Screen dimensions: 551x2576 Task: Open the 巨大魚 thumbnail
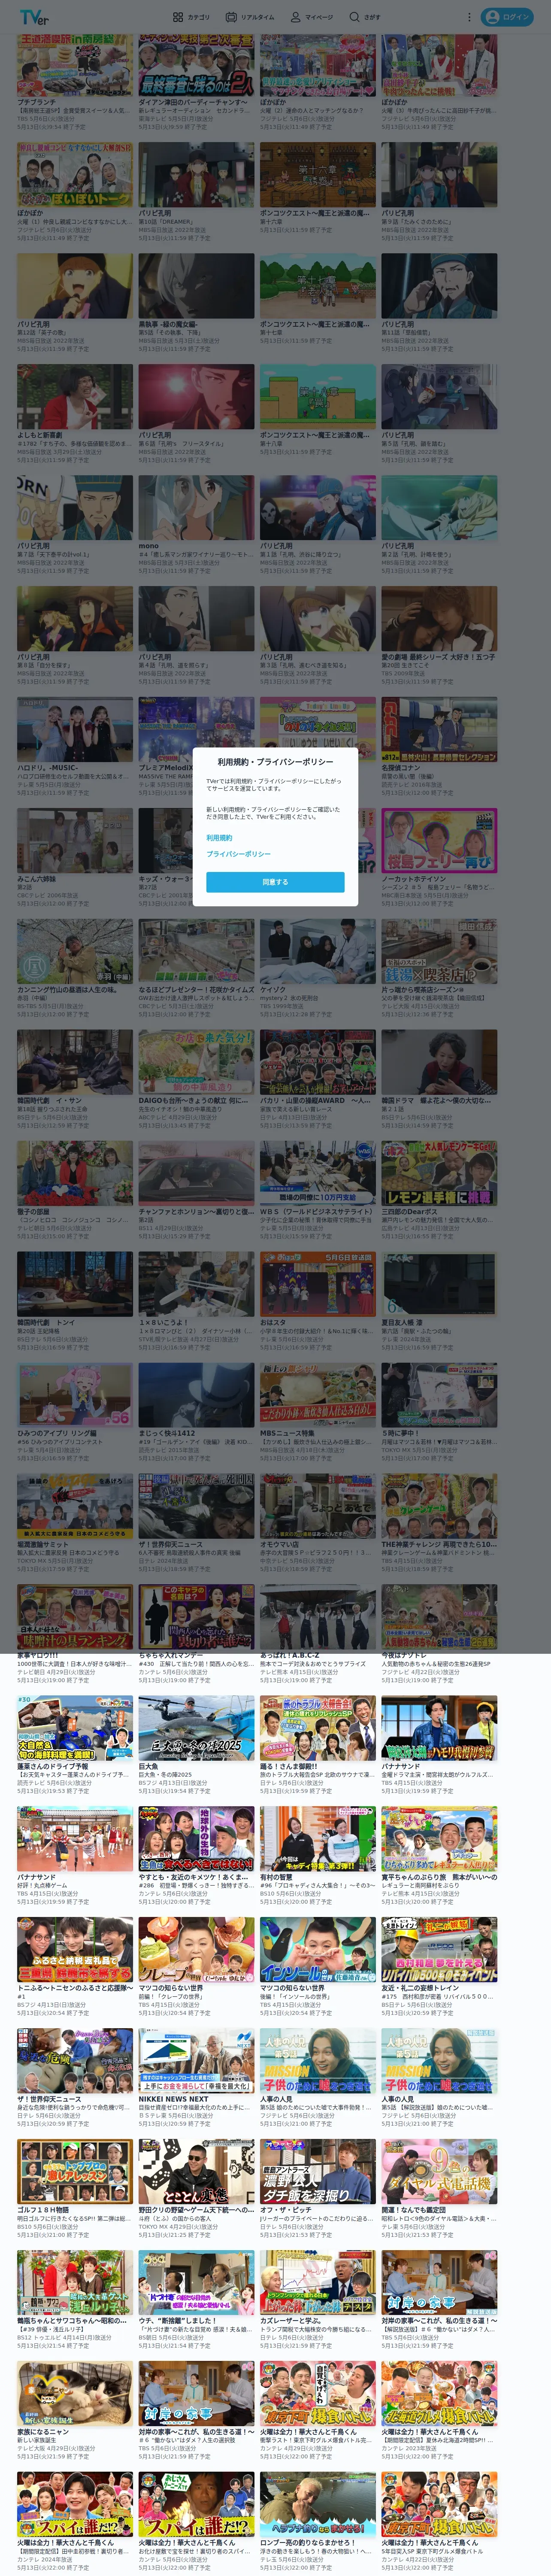pos(196,1728)
